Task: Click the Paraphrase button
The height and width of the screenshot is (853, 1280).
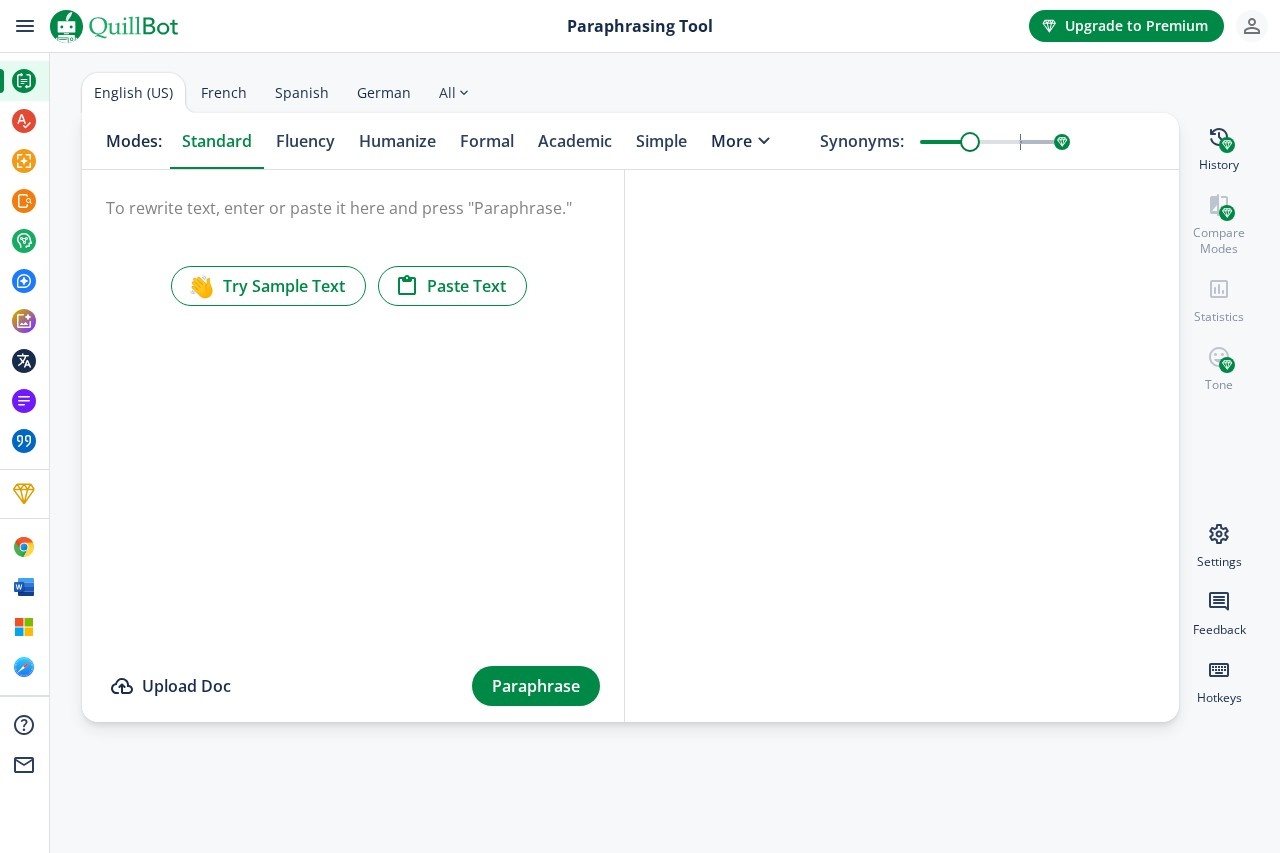Action: click(x=535, y=686)
